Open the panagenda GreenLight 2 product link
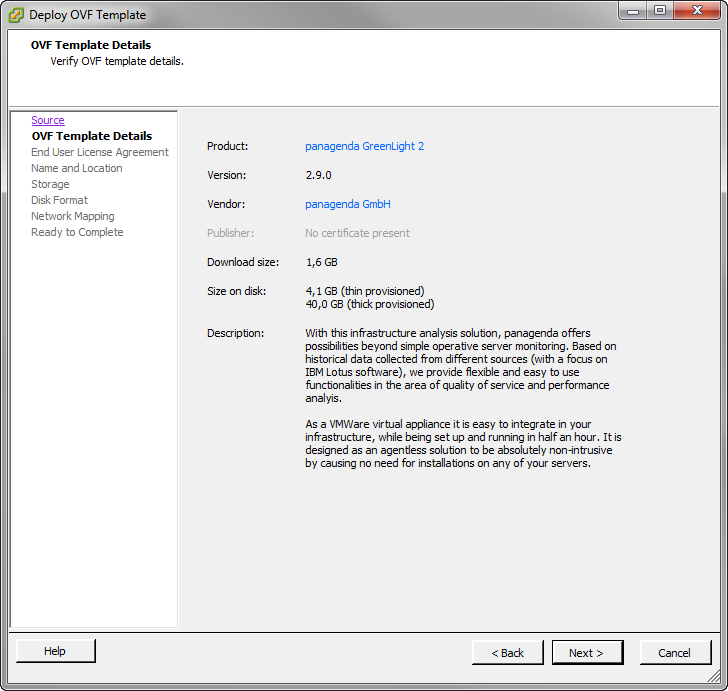728x691 pixels. pos(364,146)
